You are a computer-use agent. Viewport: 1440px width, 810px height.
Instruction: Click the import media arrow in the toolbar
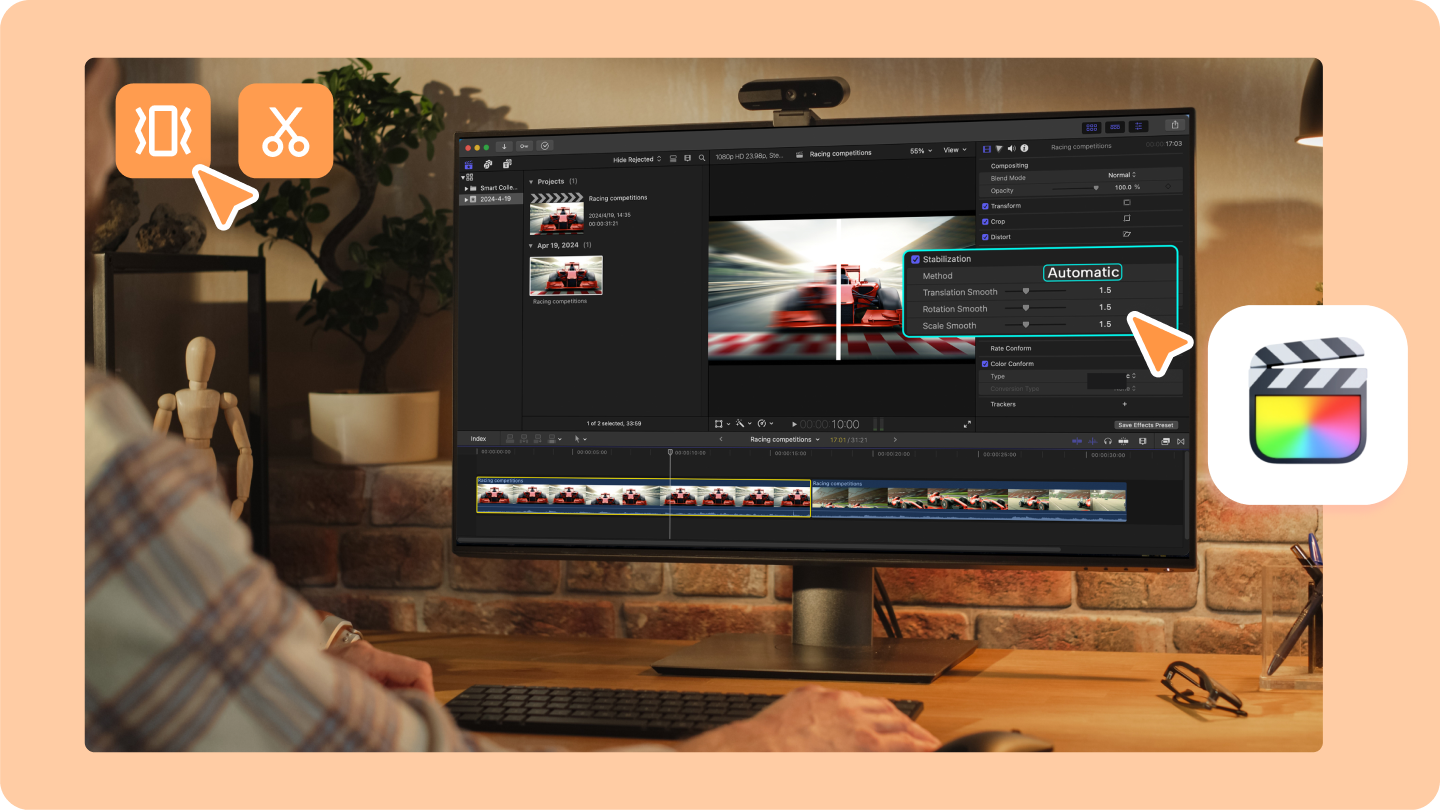point(505,146)
